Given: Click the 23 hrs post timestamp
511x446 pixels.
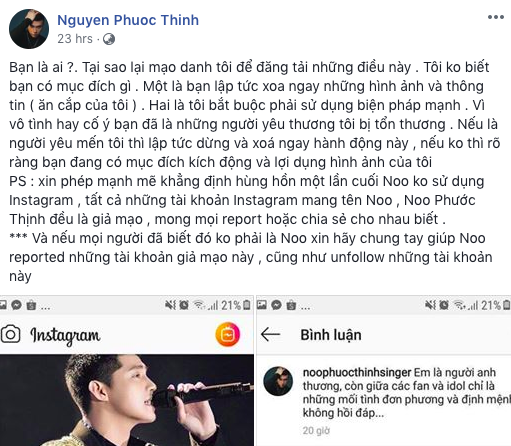Looking at the screenshot, I should click(75, 39).
